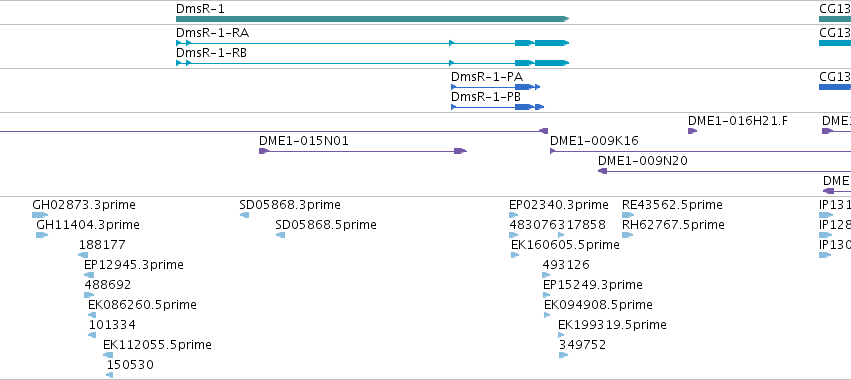Select the SD05868.3prime EST arrow
The width and height of the screenshot is (851, 380).
244,215
